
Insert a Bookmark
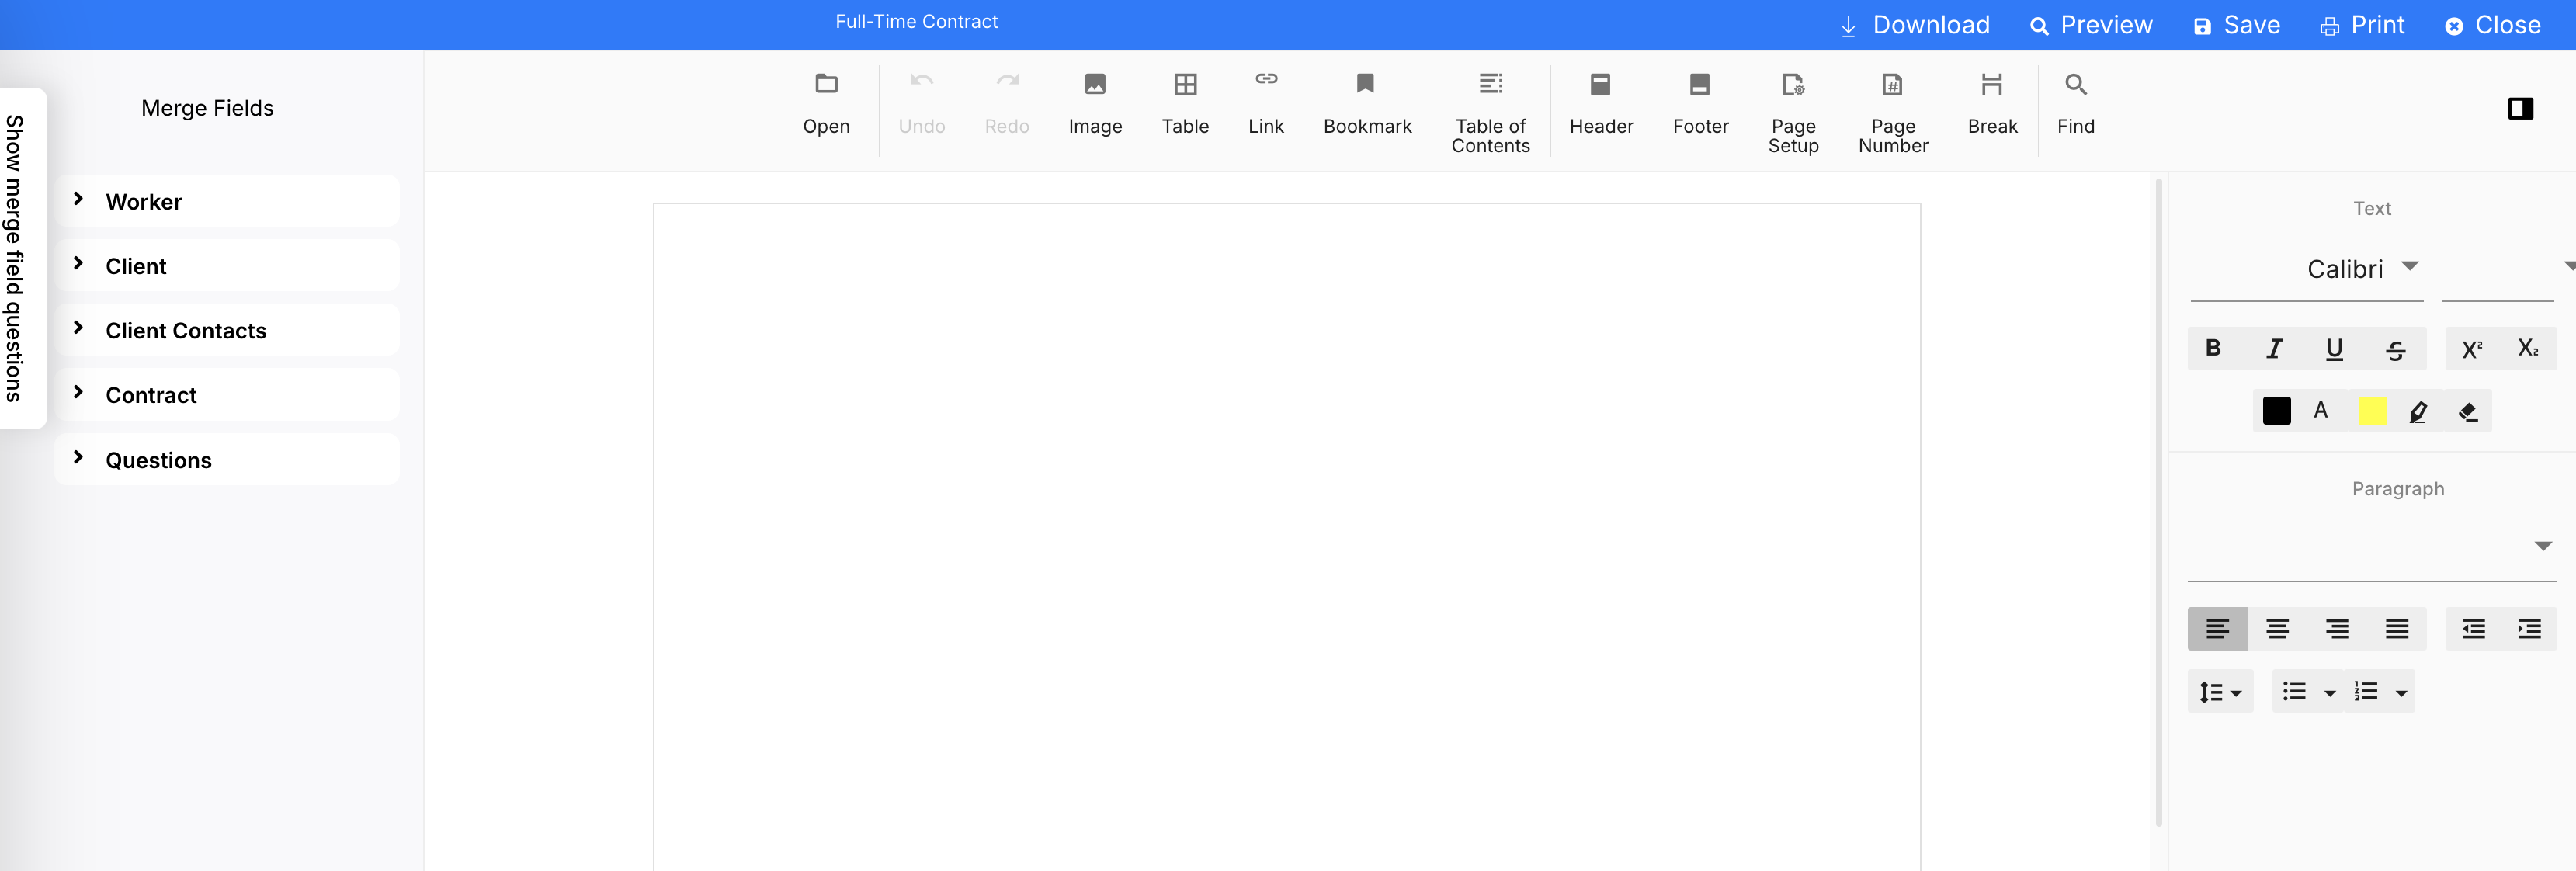click(1367, 104)
